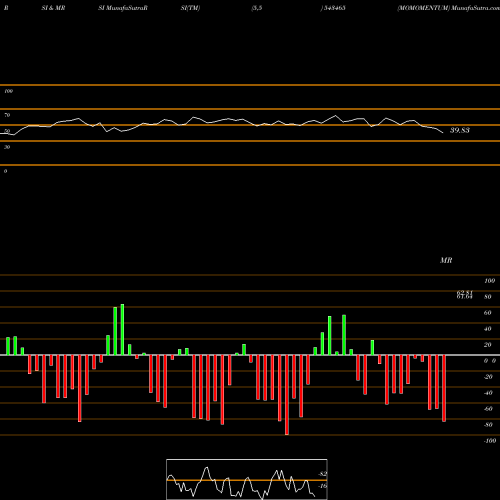This screenshot has height=500, width=500.
Task: Click the last red bar on the right
Action: click(x=444, y=388)
